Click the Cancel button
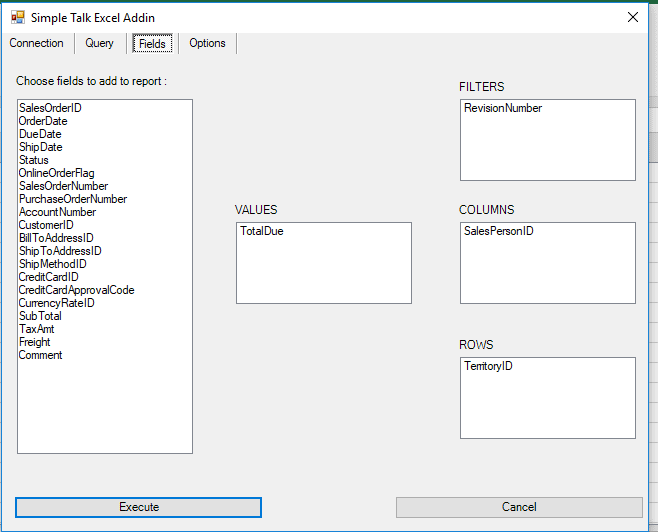Screen dimensions: 658x532 coord(519,507)
